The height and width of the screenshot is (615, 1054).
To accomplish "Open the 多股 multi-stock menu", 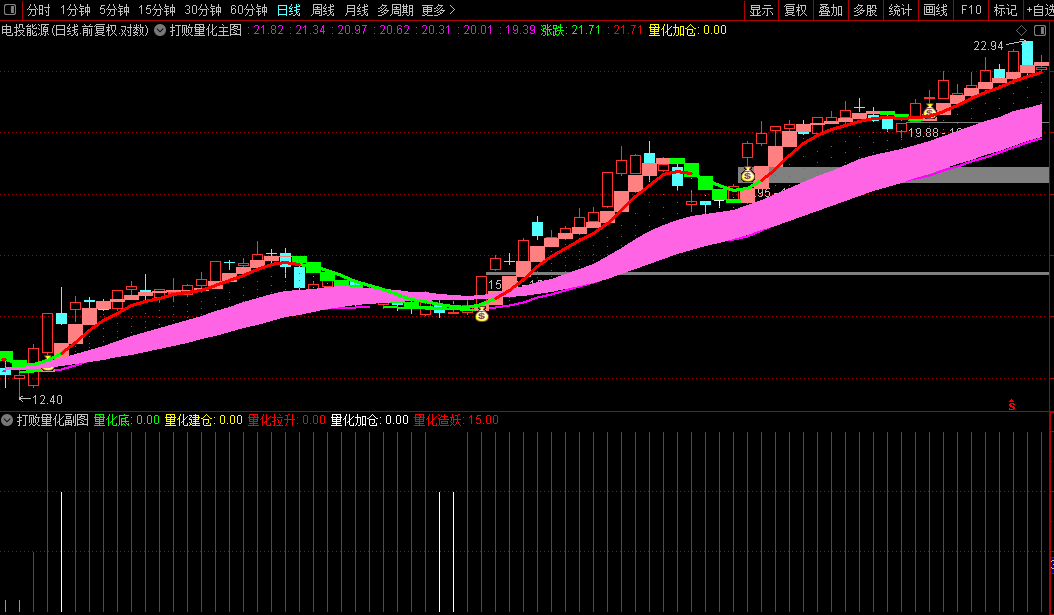I will coord(866,10).
